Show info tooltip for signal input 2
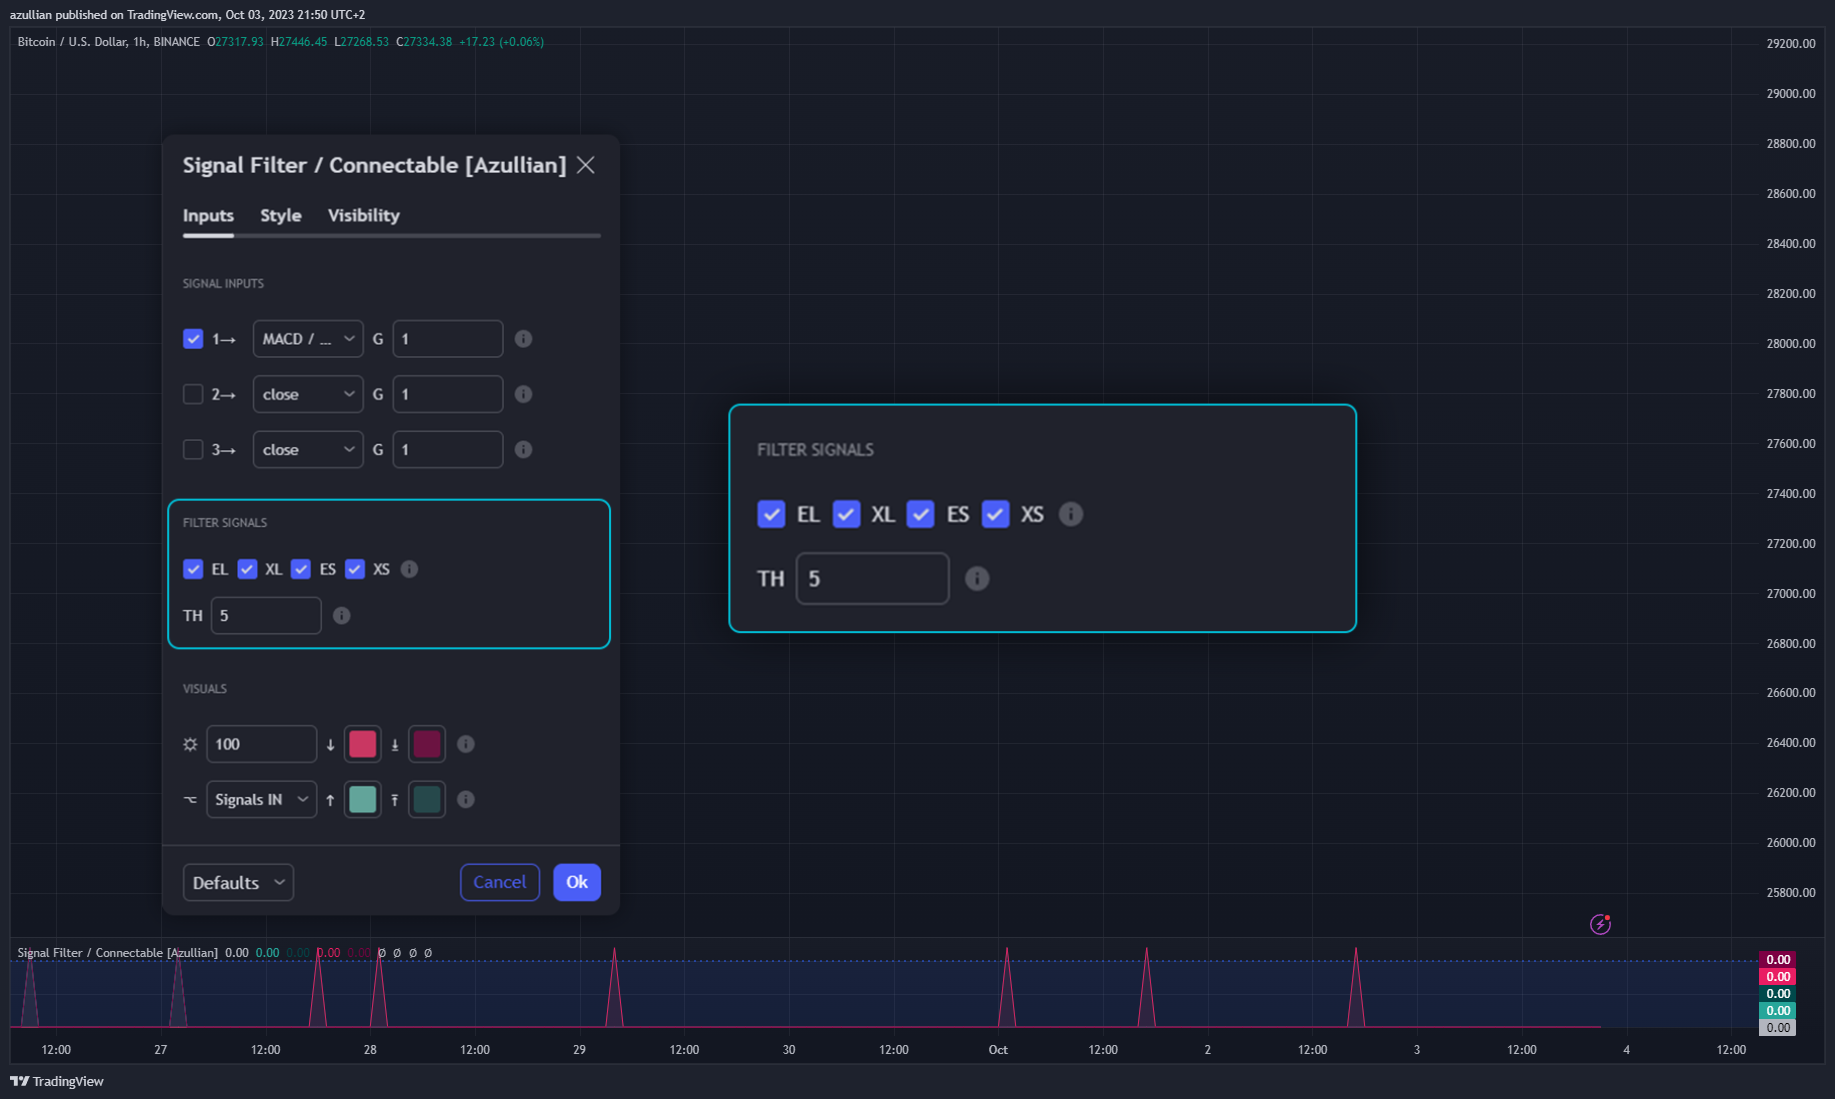 [523, 394]
